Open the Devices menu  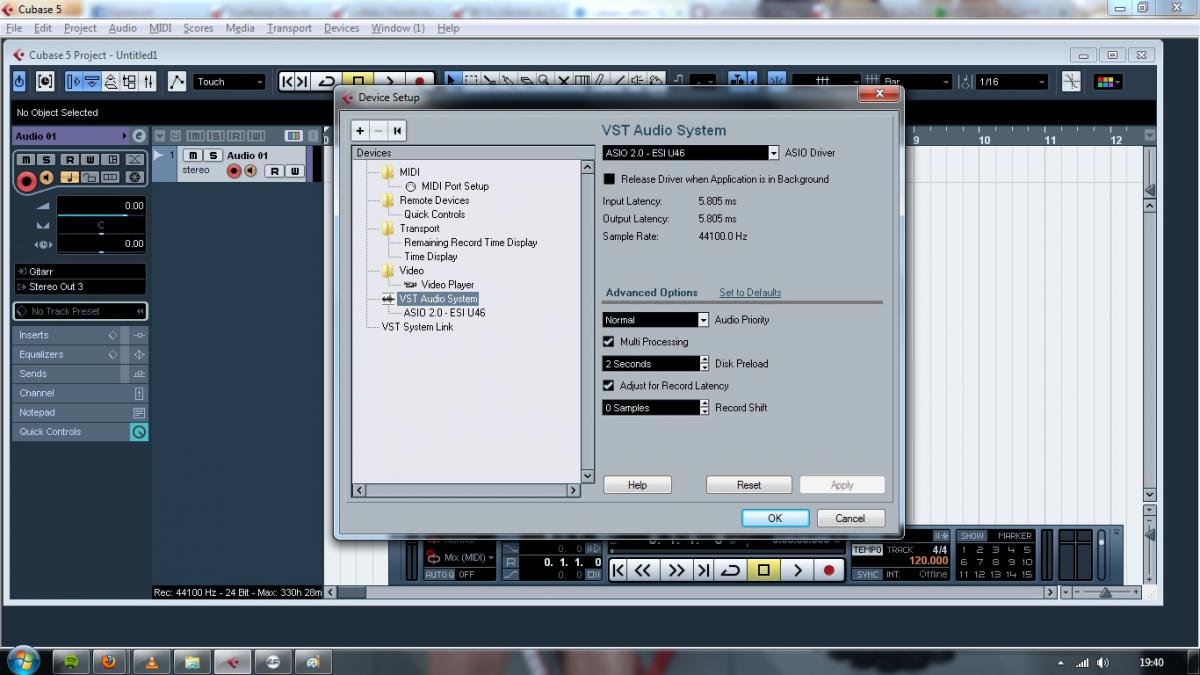point(341,28)
